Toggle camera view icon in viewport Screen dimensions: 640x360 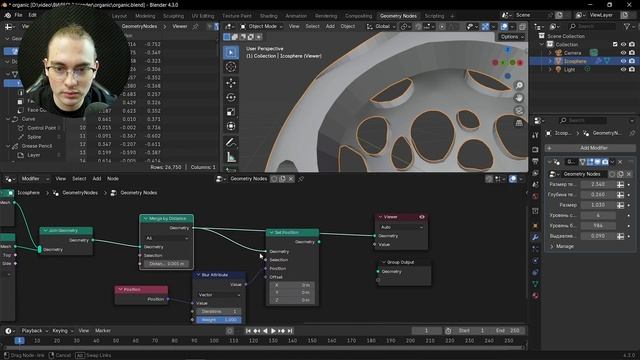tap(519, 110)
